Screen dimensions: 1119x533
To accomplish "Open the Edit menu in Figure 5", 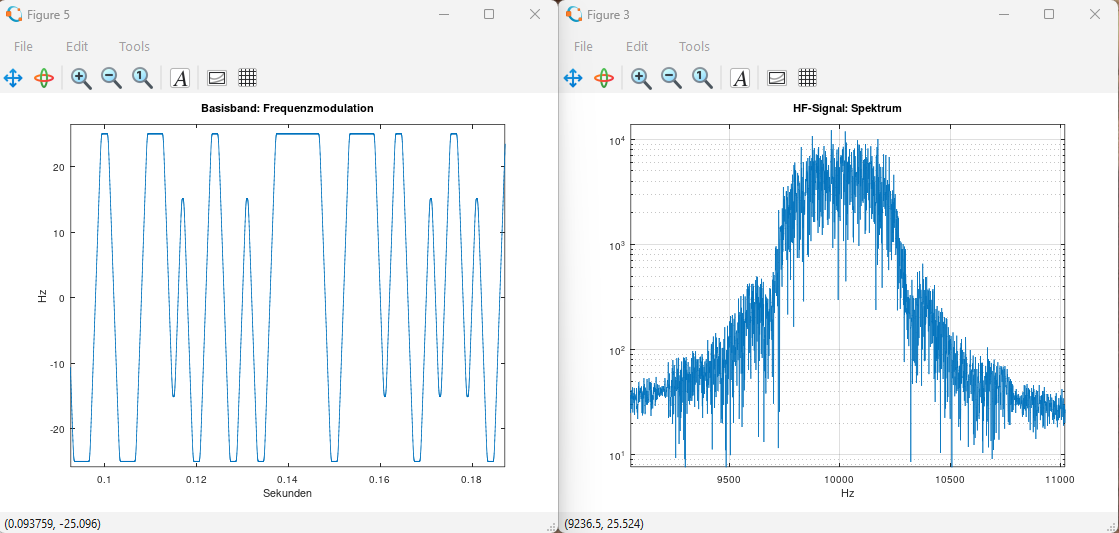I will pyautogui.click(x=77, y=46).
